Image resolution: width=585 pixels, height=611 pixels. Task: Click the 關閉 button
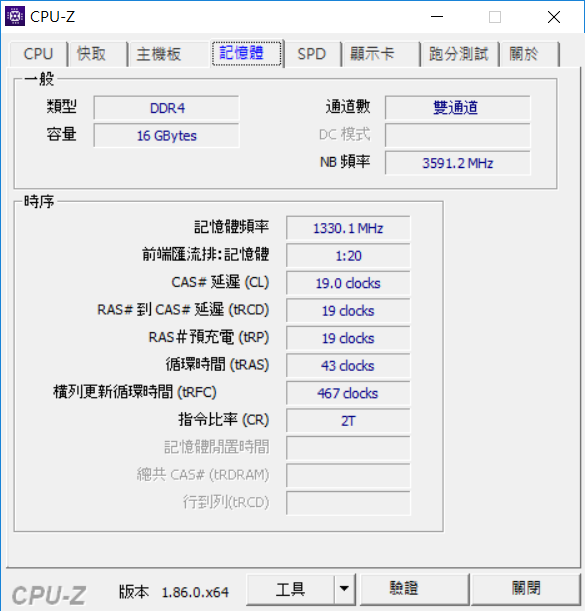click(x=526, y=589)
